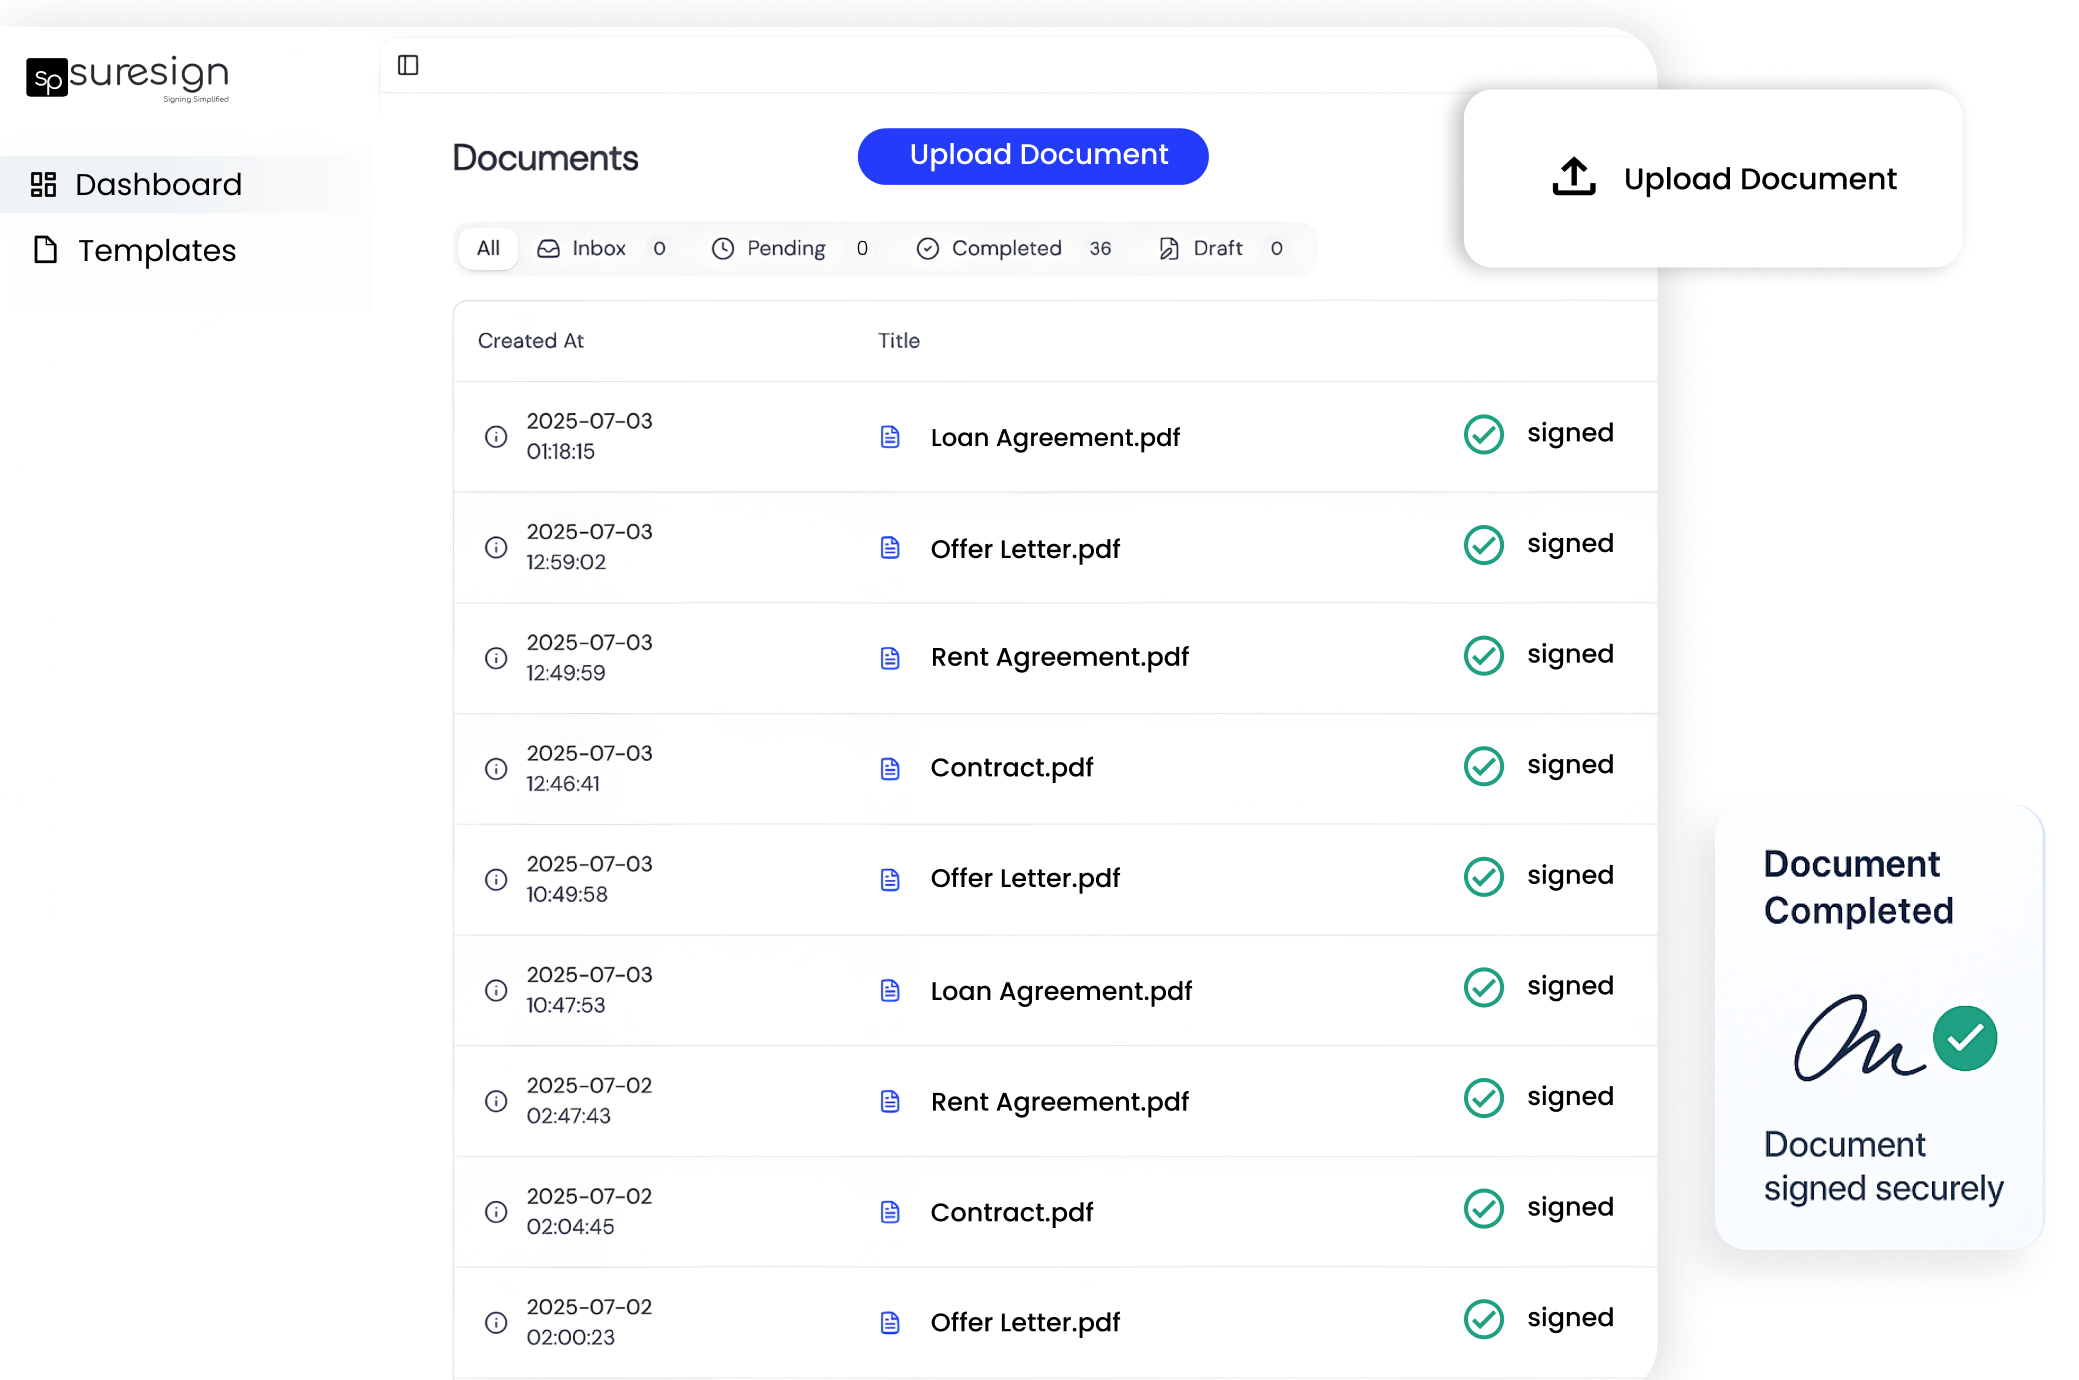The image size is (2079, 1380).
Task: Open Contract.pdf created at 12:46:41
Action: click(1011, 768)
